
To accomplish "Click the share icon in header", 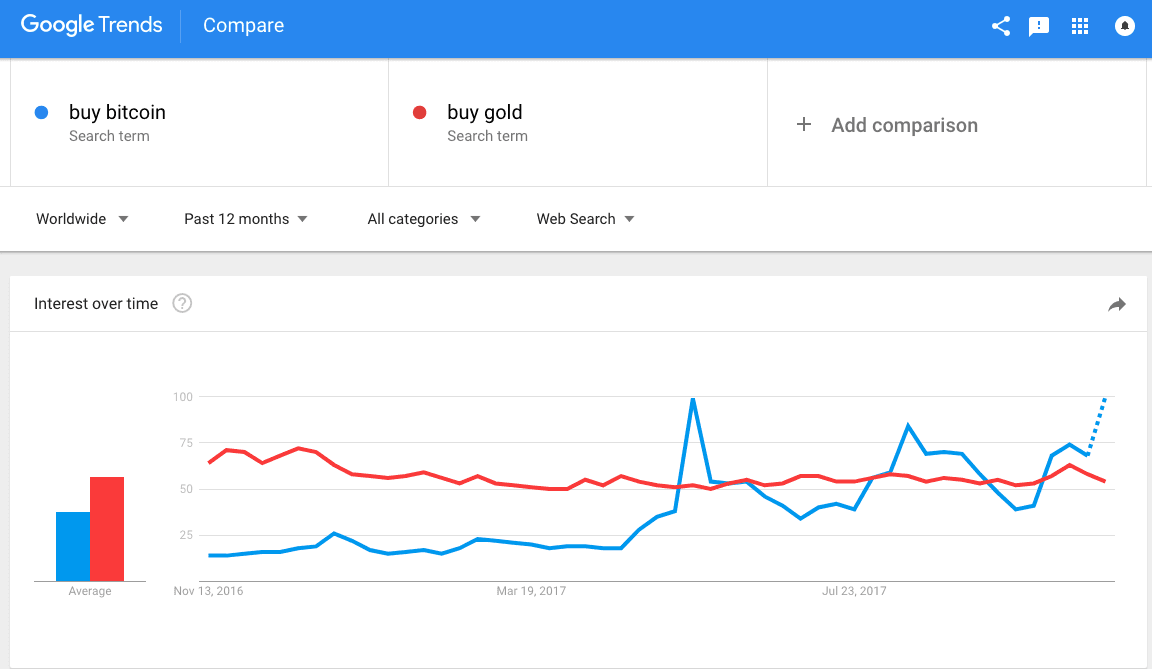I will coord(1001,26).
